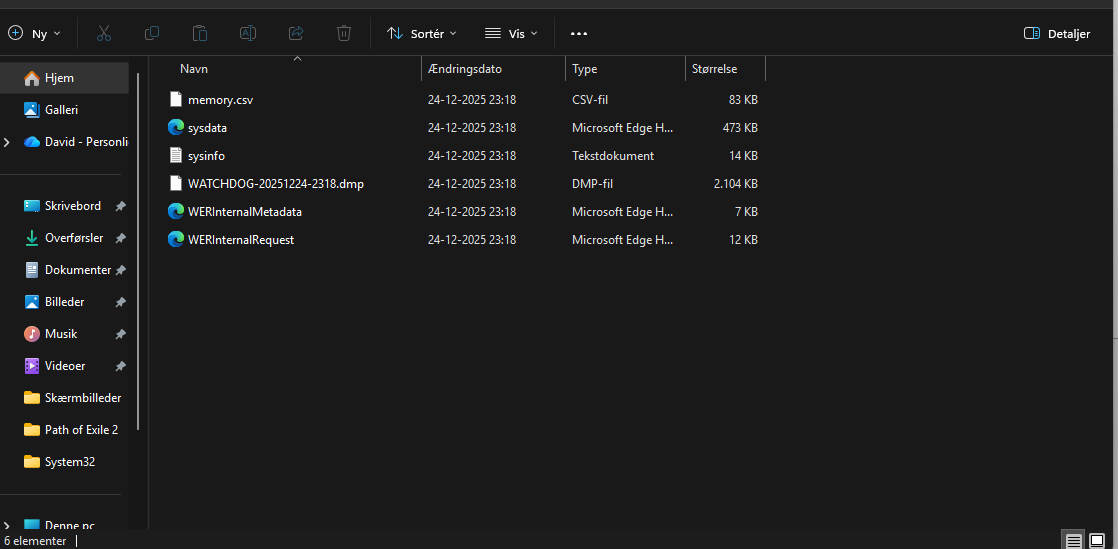Screen dimensions: 1118x549
Task: Click the sysinfo document icon
Action: click(176, 155)
